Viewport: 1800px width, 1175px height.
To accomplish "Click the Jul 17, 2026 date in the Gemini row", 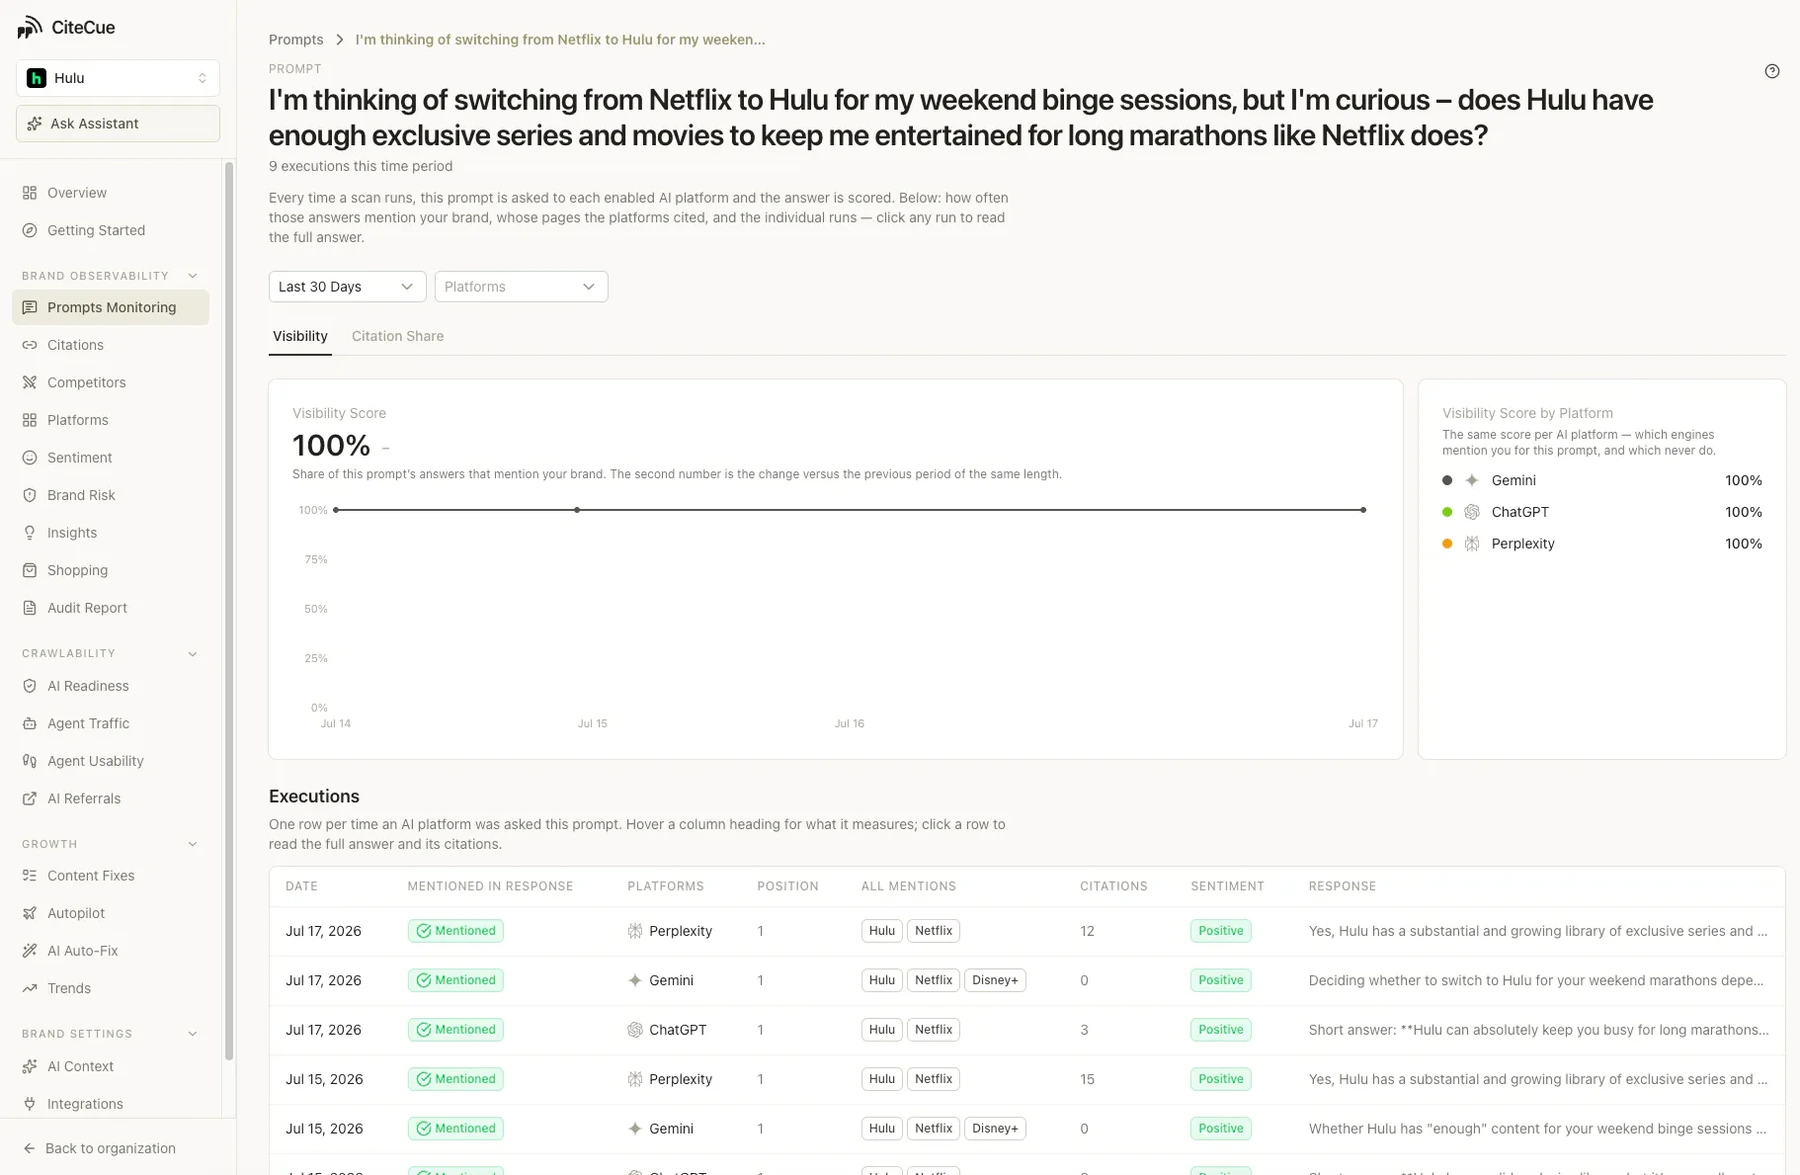I will (323, 980).
